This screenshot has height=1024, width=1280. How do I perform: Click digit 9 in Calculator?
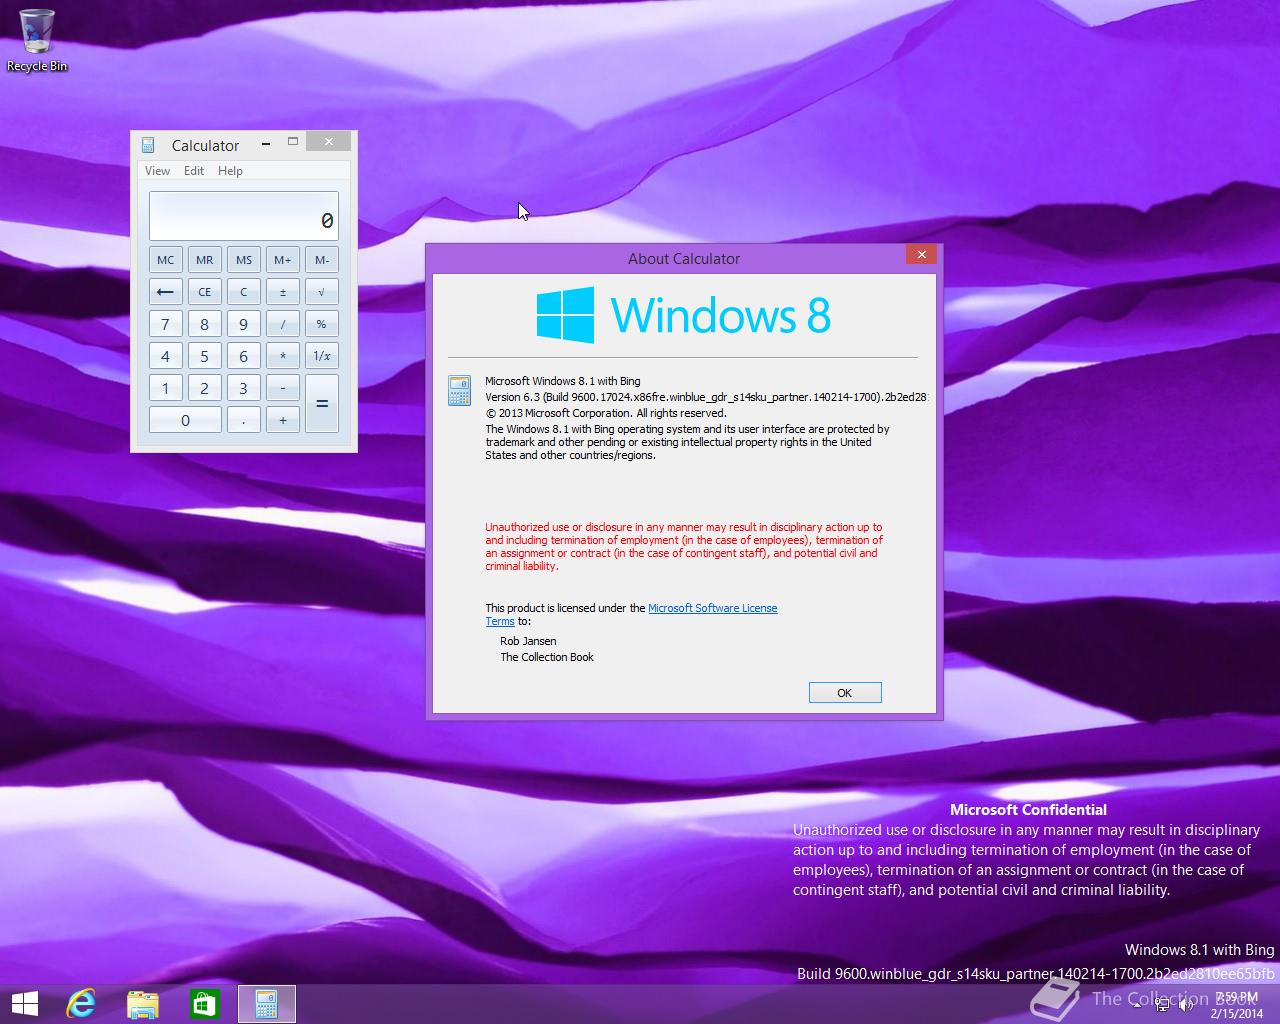pyautogui.click(x=244, y=324)
